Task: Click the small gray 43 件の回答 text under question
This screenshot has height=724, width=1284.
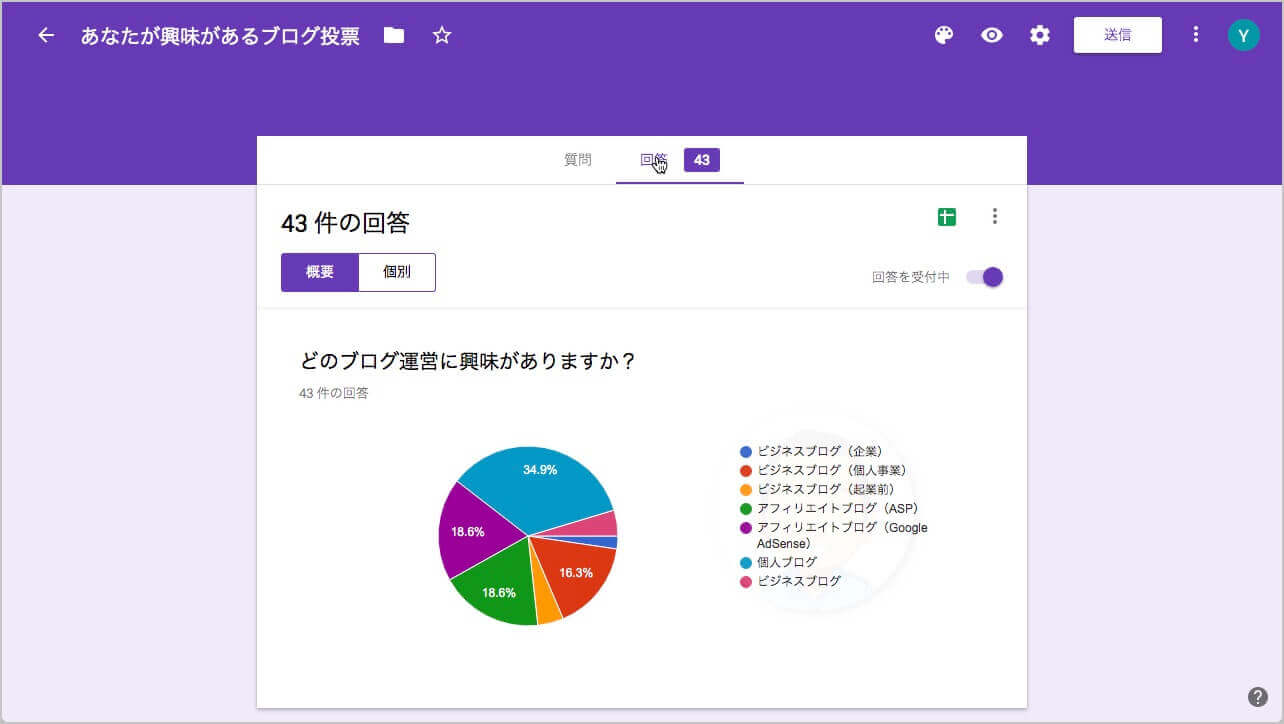Action: coord(334,393)
